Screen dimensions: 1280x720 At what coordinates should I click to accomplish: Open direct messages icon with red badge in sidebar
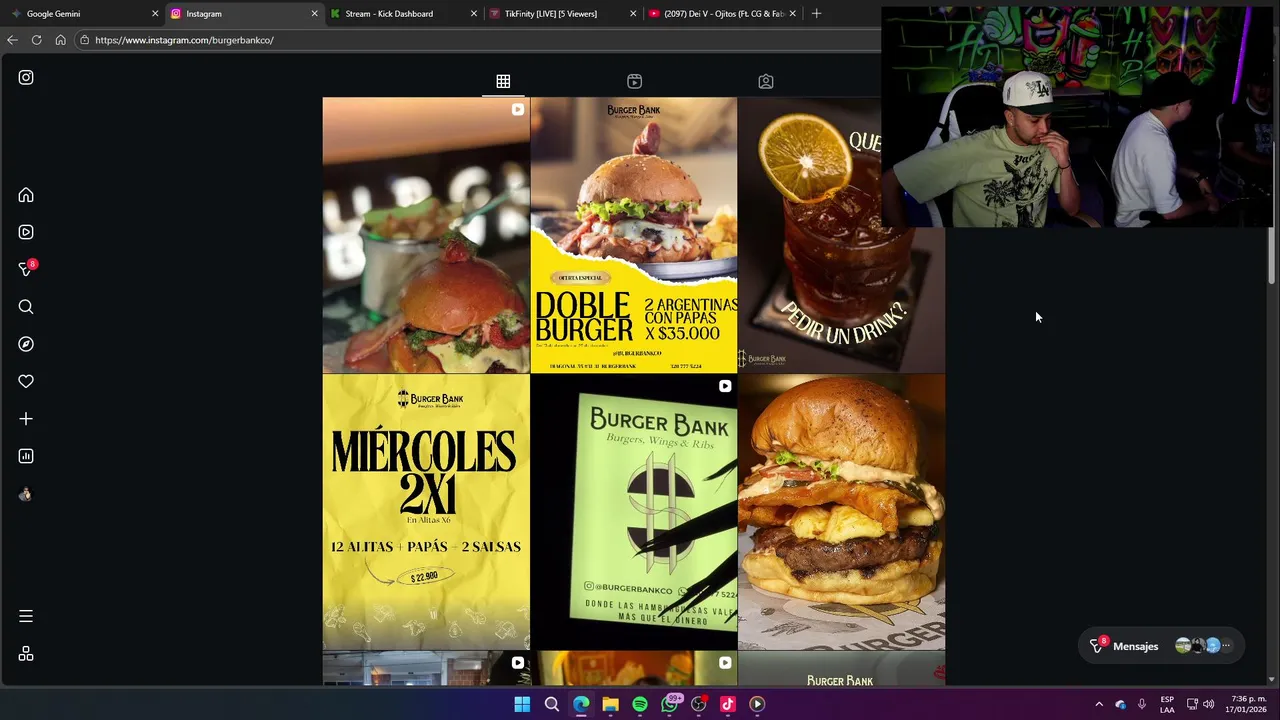[27, 269]
